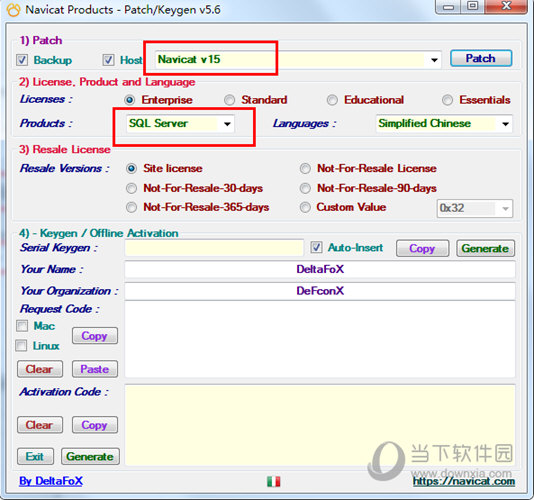This screenshot has width=534, height=500.
Task: Open the By DeltaFoX link
Action: (x=51, y=481)
